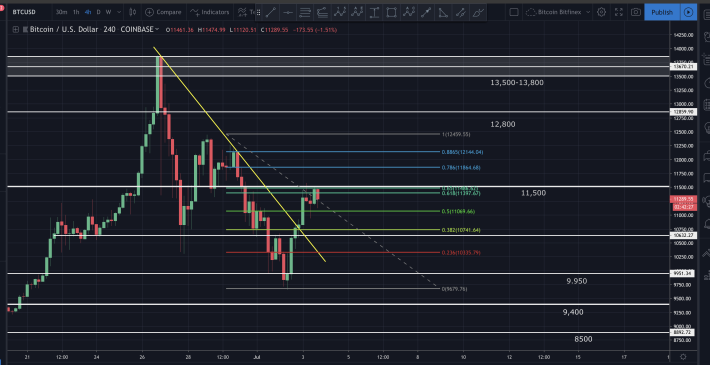Click the Publish button
The height and width of the screenshot is (365, 710).
pyautogui.click(x=662, y=12)
